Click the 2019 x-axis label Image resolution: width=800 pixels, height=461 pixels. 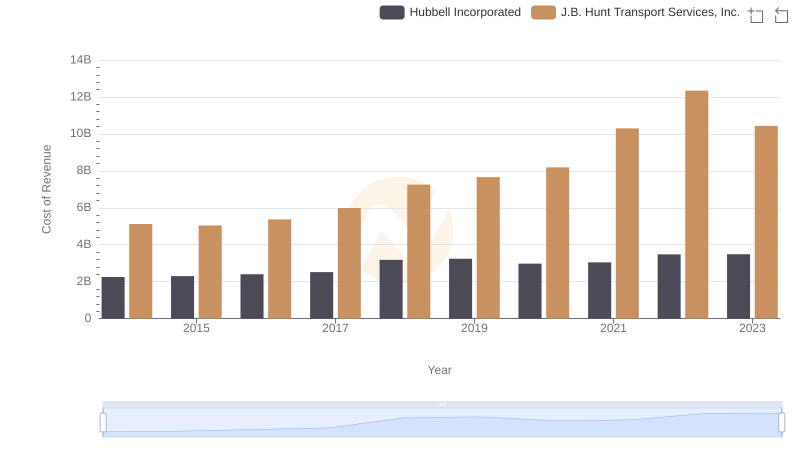tap(474, 328)
